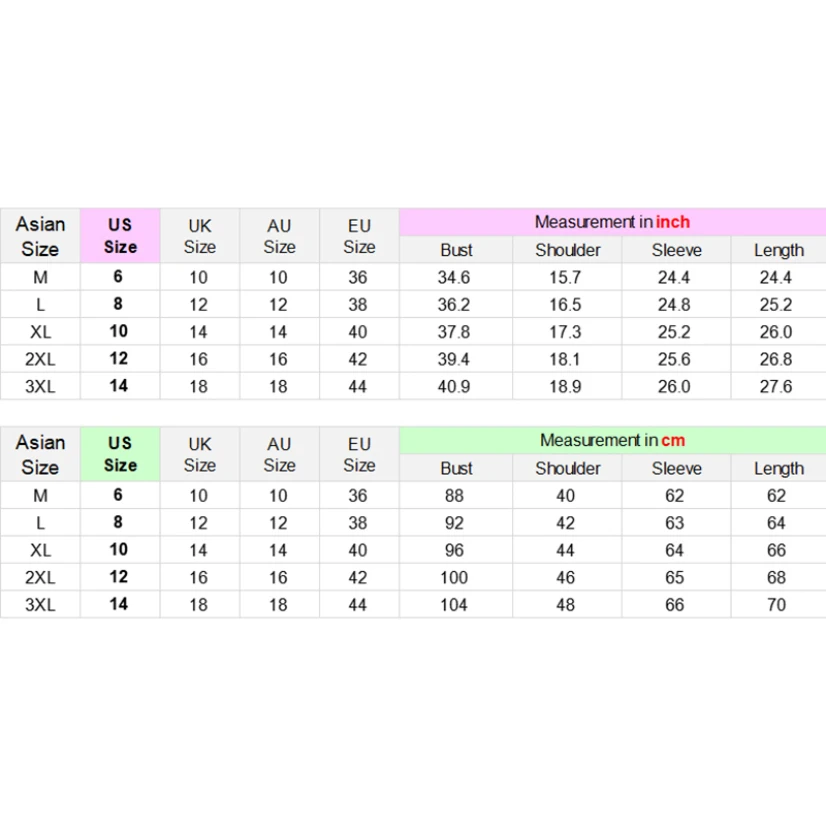Click the 18.1 shoulder value
The image size is (826, 826).
pos(565,359)
